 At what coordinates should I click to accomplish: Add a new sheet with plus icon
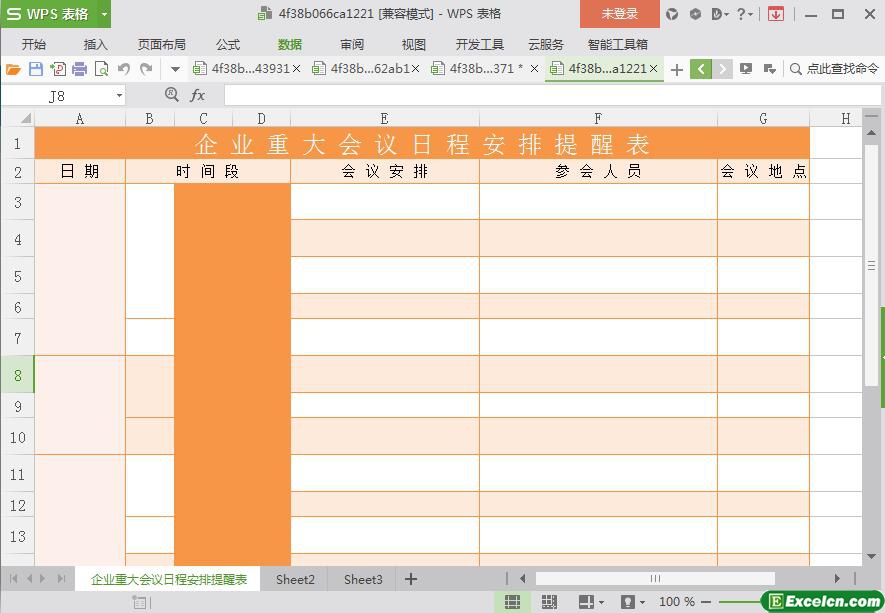(410, 579)
